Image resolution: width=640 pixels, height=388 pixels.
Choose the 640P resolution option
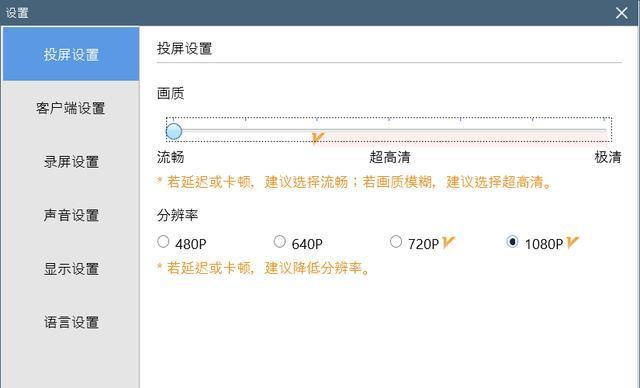click(x=280, y=242)
